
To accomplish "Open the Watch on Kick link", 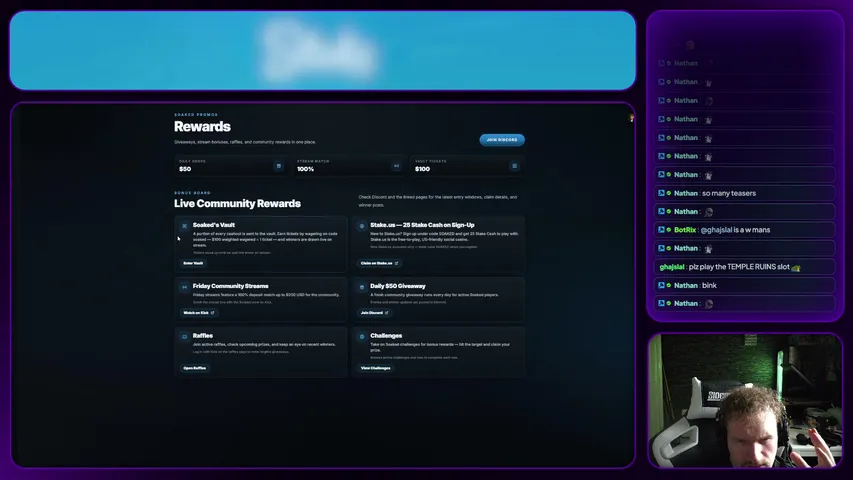I will (199, 313).
